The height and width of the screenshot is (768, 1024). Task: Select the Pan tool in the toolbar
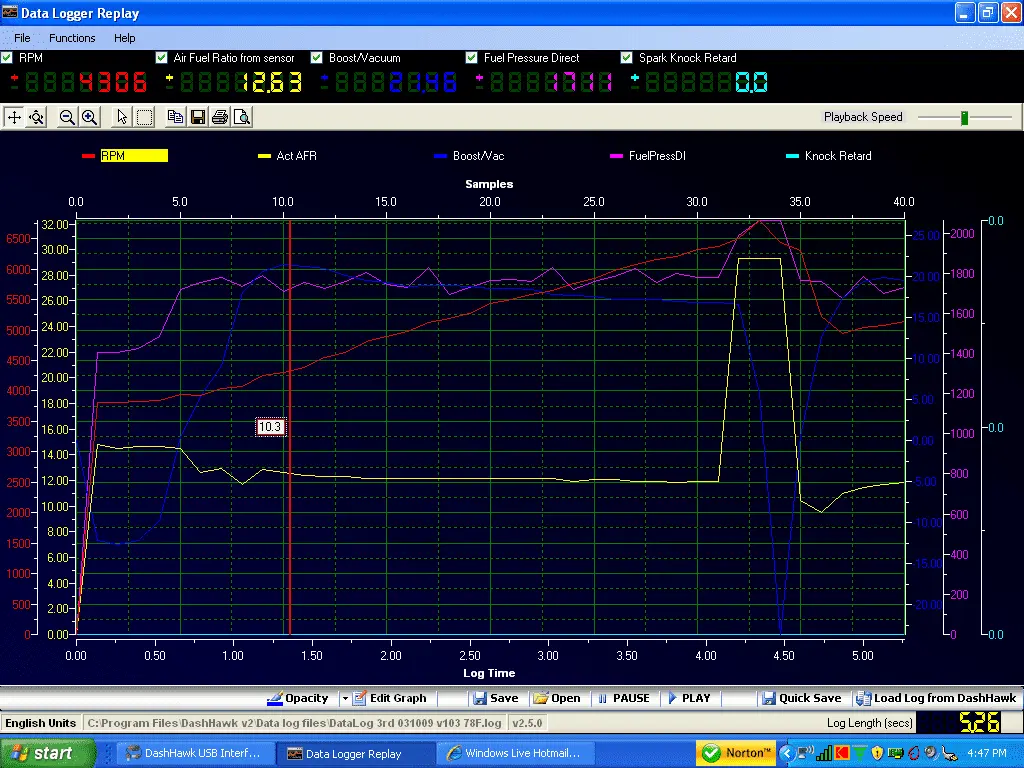click(x=13, y=117)
